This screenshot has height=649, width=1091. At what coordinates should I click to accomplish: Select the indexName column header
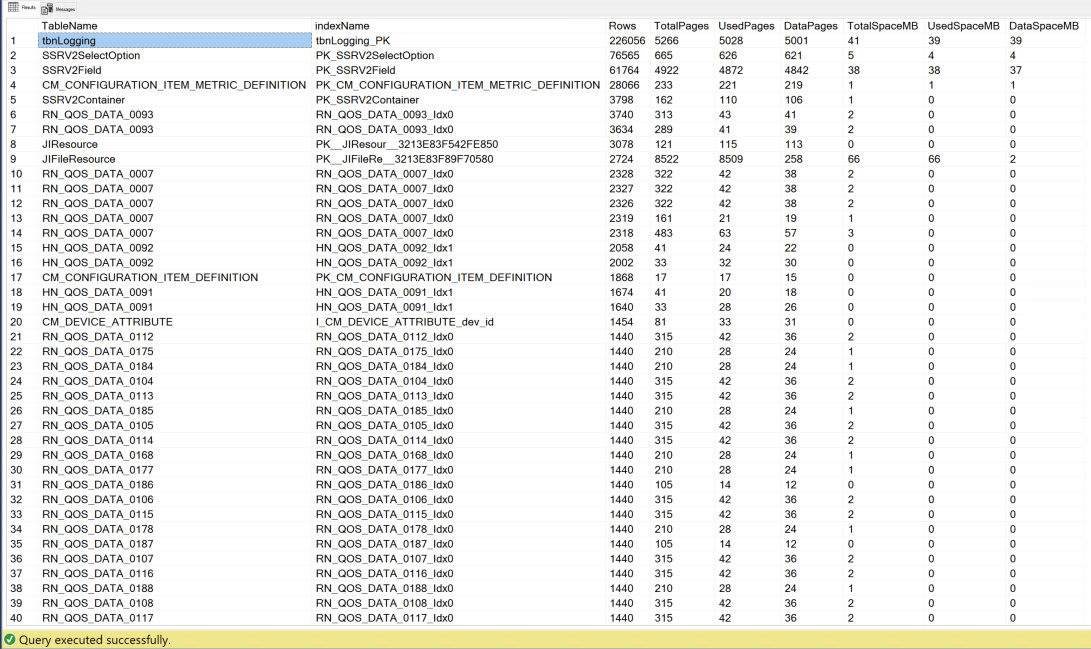pos(342,26)
